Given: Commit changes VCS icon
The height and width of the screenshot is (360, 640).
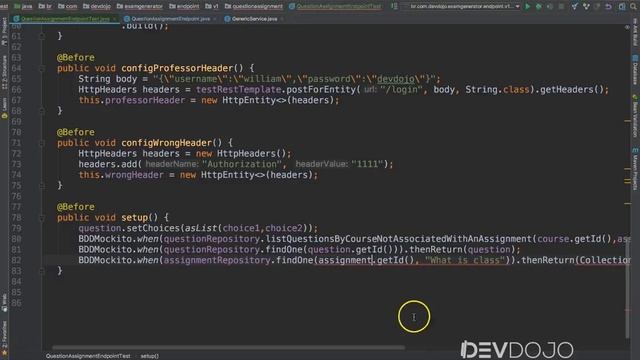Looking at the screenshot, I should [x=586, y=6].
